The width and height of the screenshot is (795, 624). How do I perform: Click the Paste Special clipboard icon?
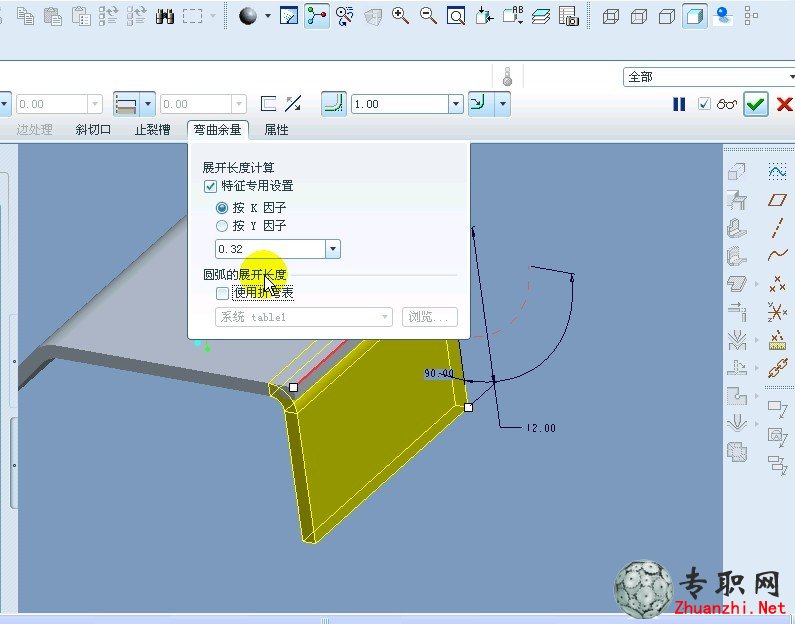(x=81, y=16)
